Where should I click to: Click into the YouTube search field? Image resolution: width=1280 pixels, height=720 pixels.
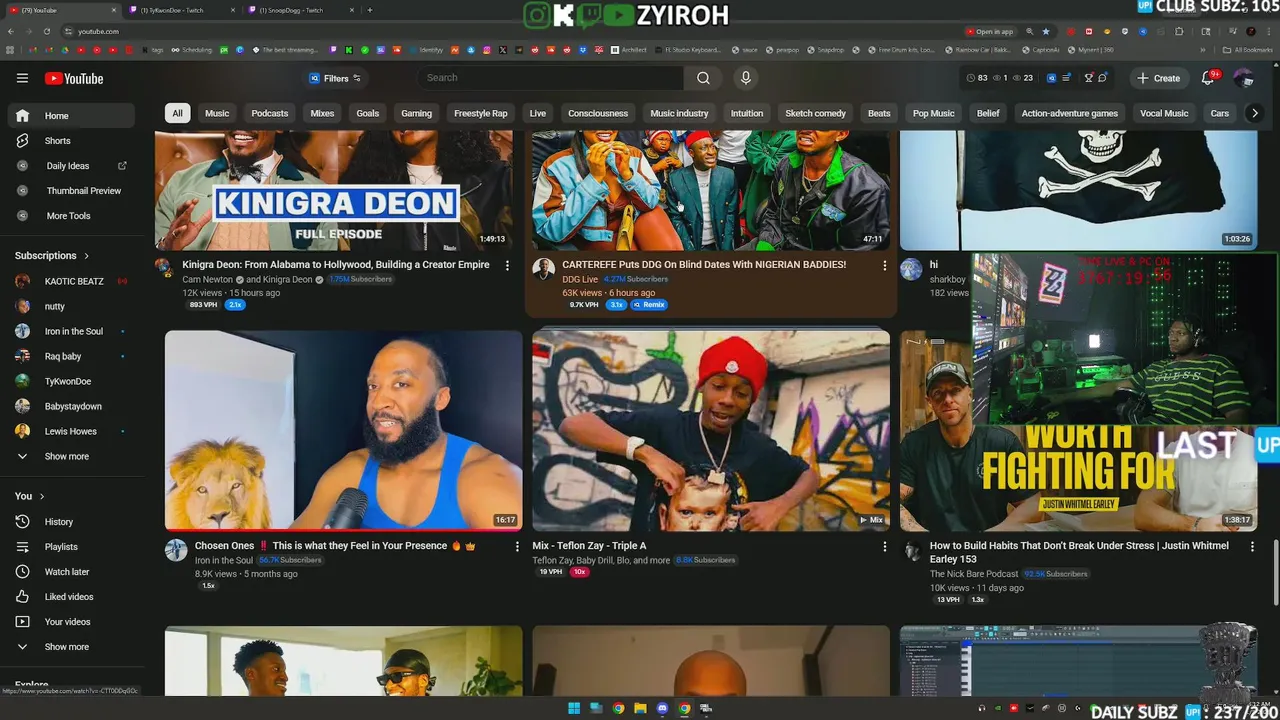(551, 78)
